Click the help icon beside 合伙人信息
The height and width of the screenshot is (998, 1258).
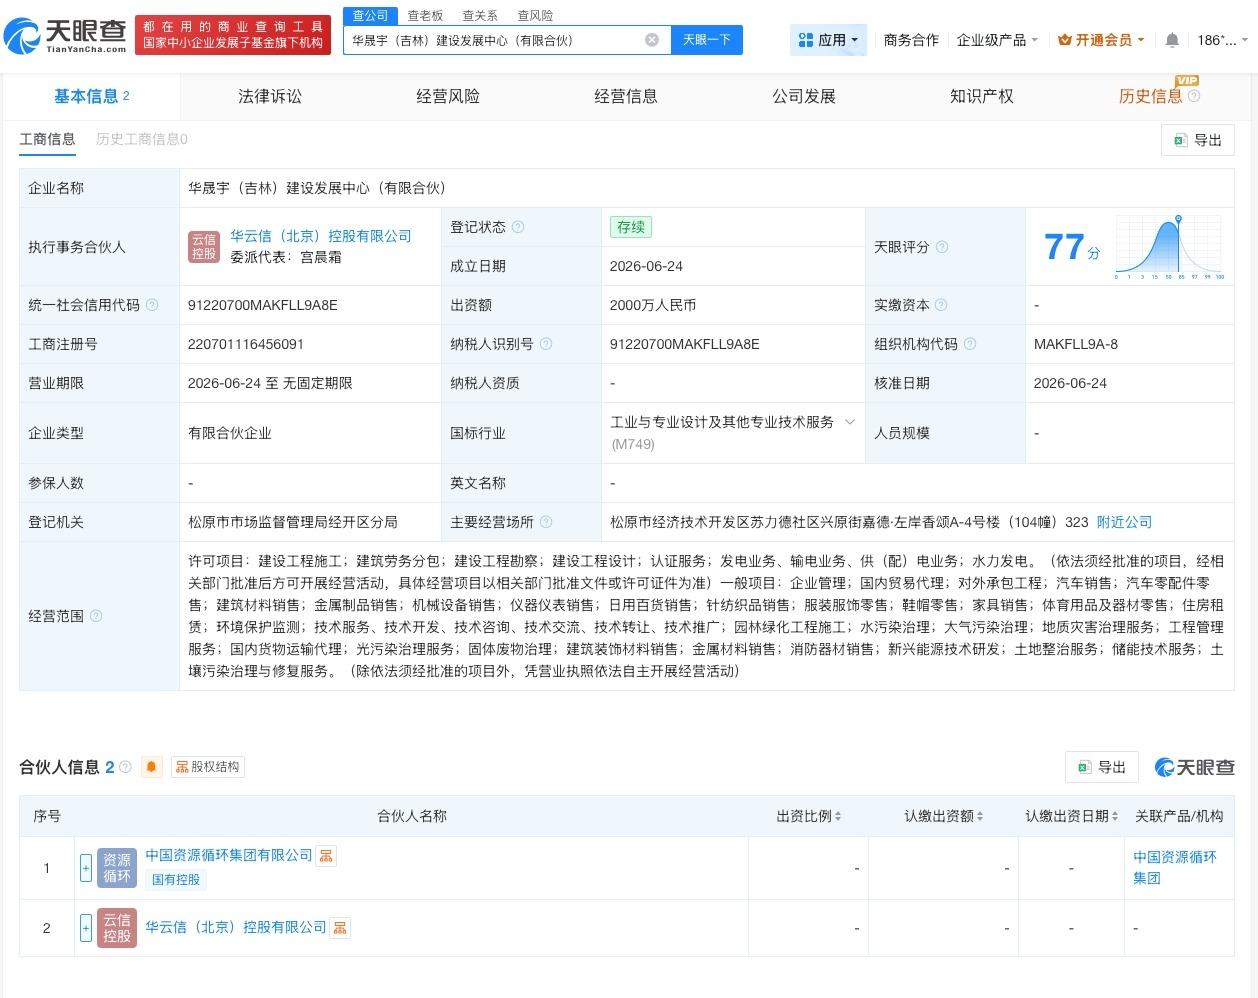click(125, 767)
